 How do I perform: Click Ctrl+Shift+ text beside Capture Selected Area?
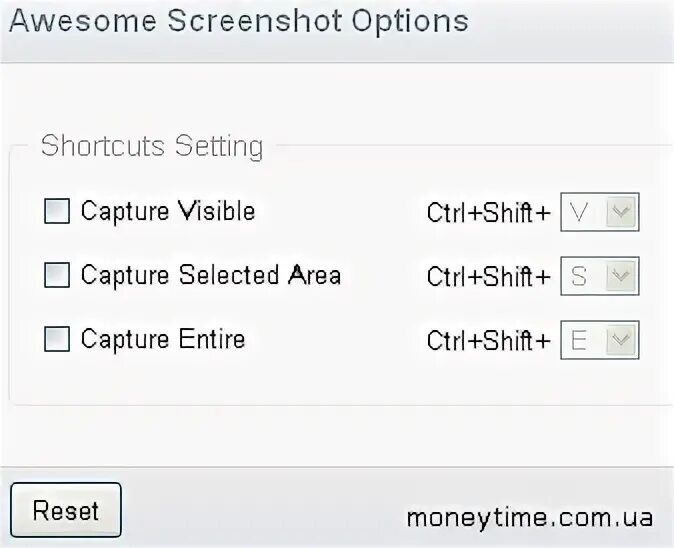pyautogui.click(x=488, y=277)
